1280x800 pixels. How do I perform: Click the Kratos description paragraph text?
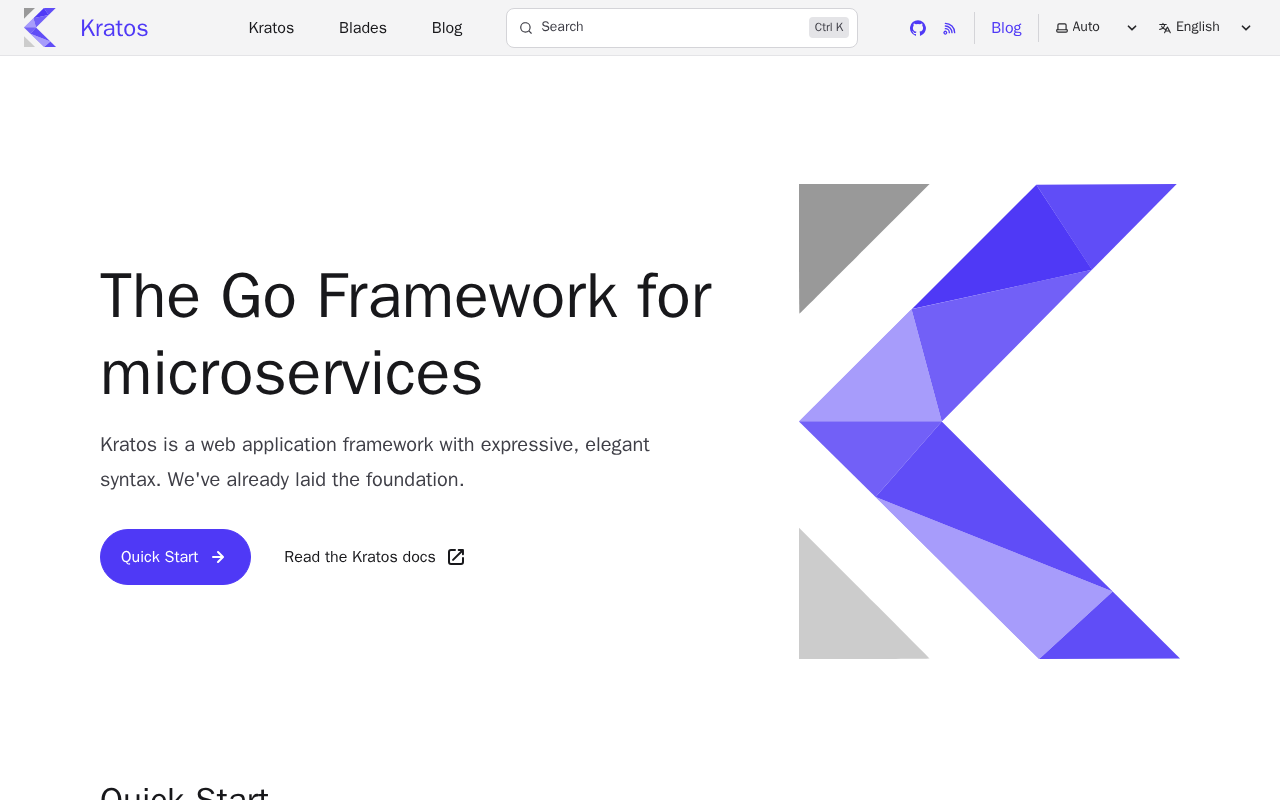[375, 462]
